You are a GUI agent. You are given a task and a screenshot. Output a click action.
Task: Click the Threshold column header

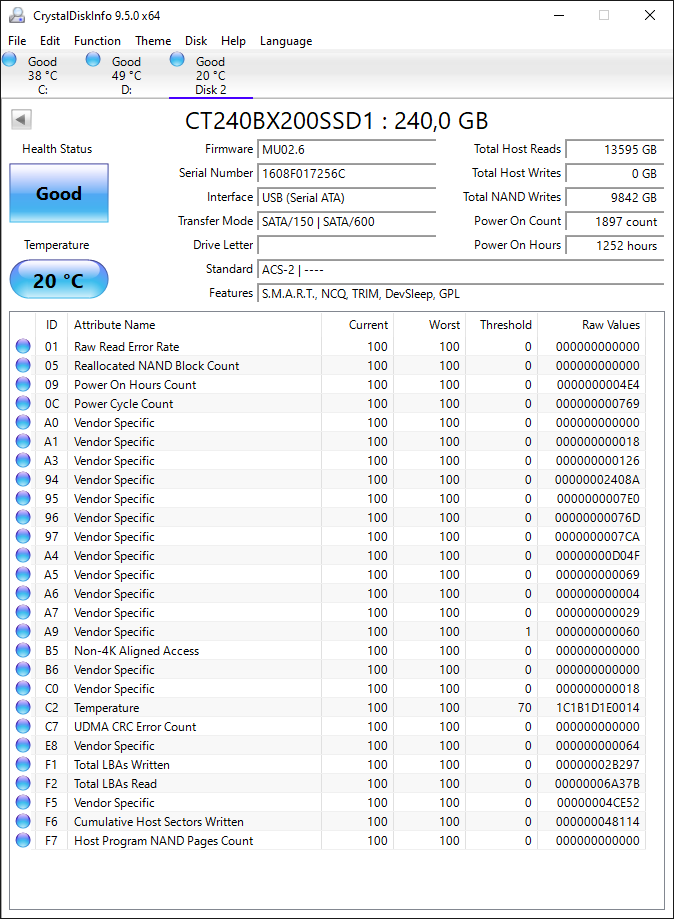pyautogui.click(x=502, y=325)
